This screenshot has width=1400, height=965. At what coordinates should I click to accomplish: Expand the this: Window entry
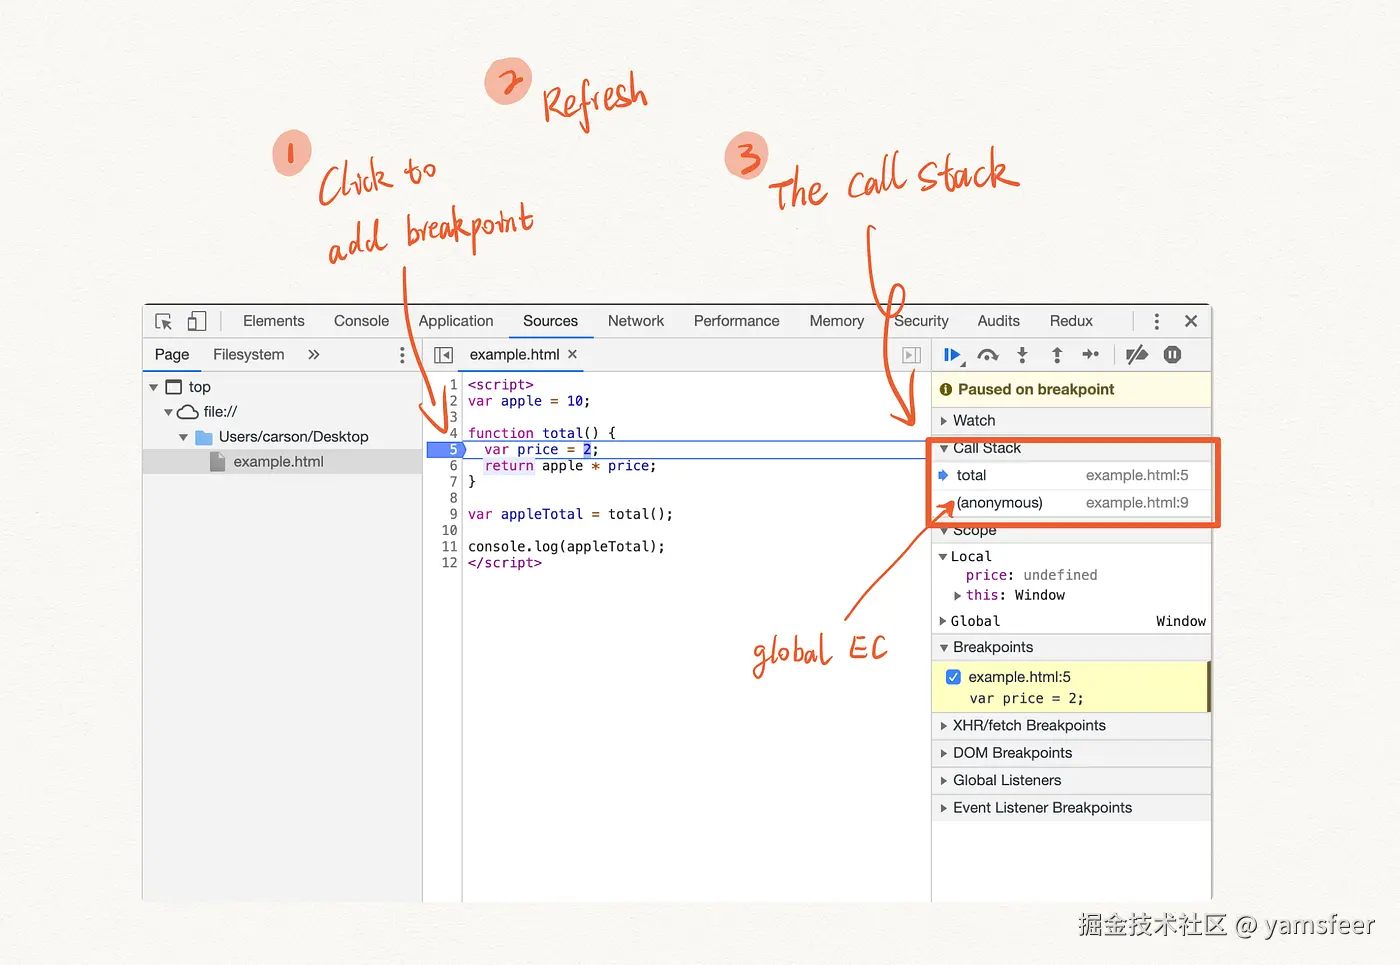click(x=957, y=595)
